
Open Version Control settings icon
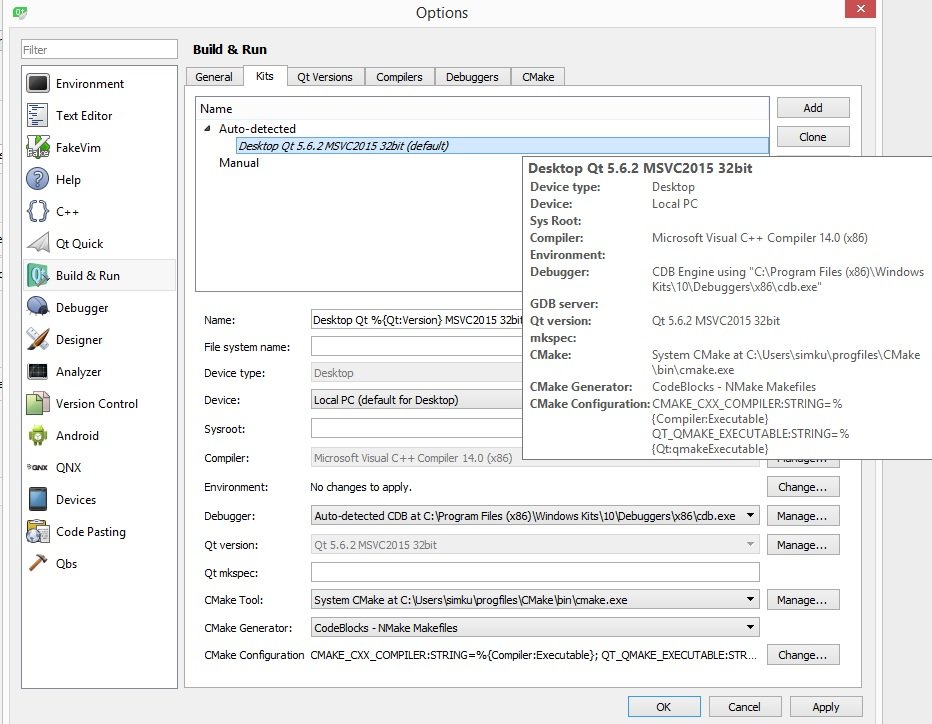point(38,404)
